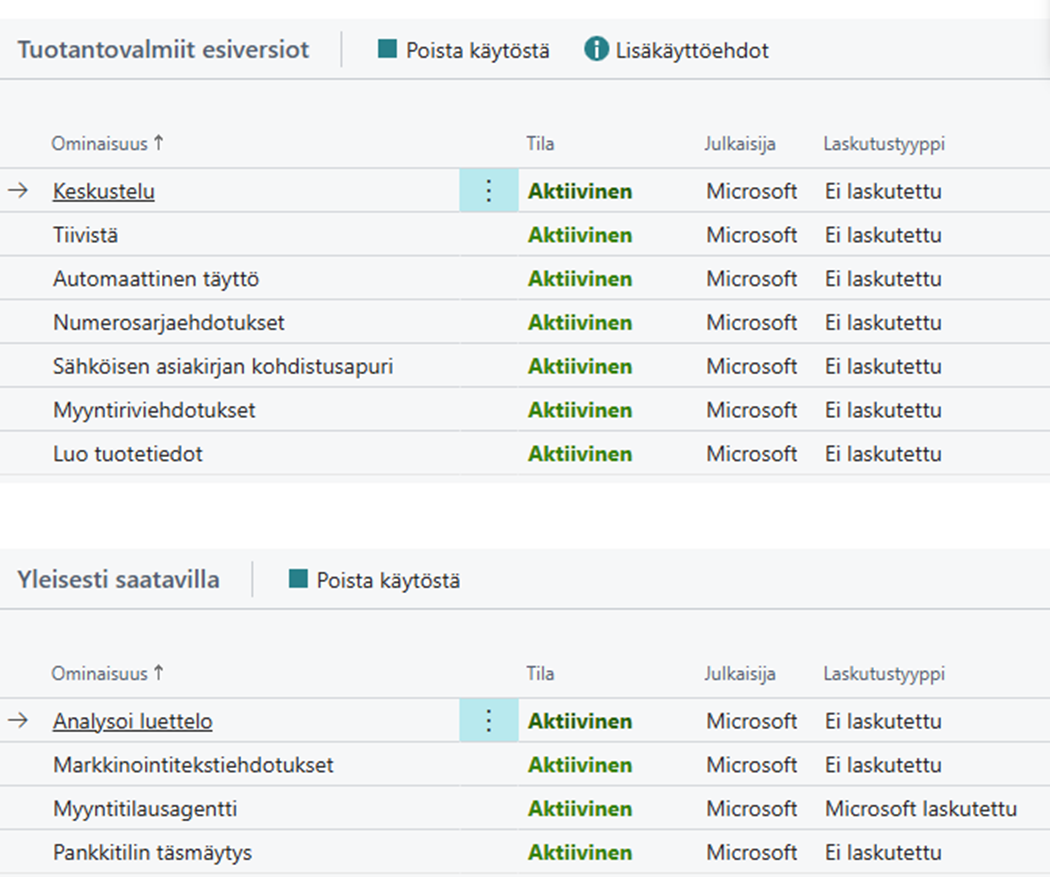This screenshot has height=877, width=1050.
Task: Select the Markkinointitekstiehdotukset row
Action: (193, 765)
